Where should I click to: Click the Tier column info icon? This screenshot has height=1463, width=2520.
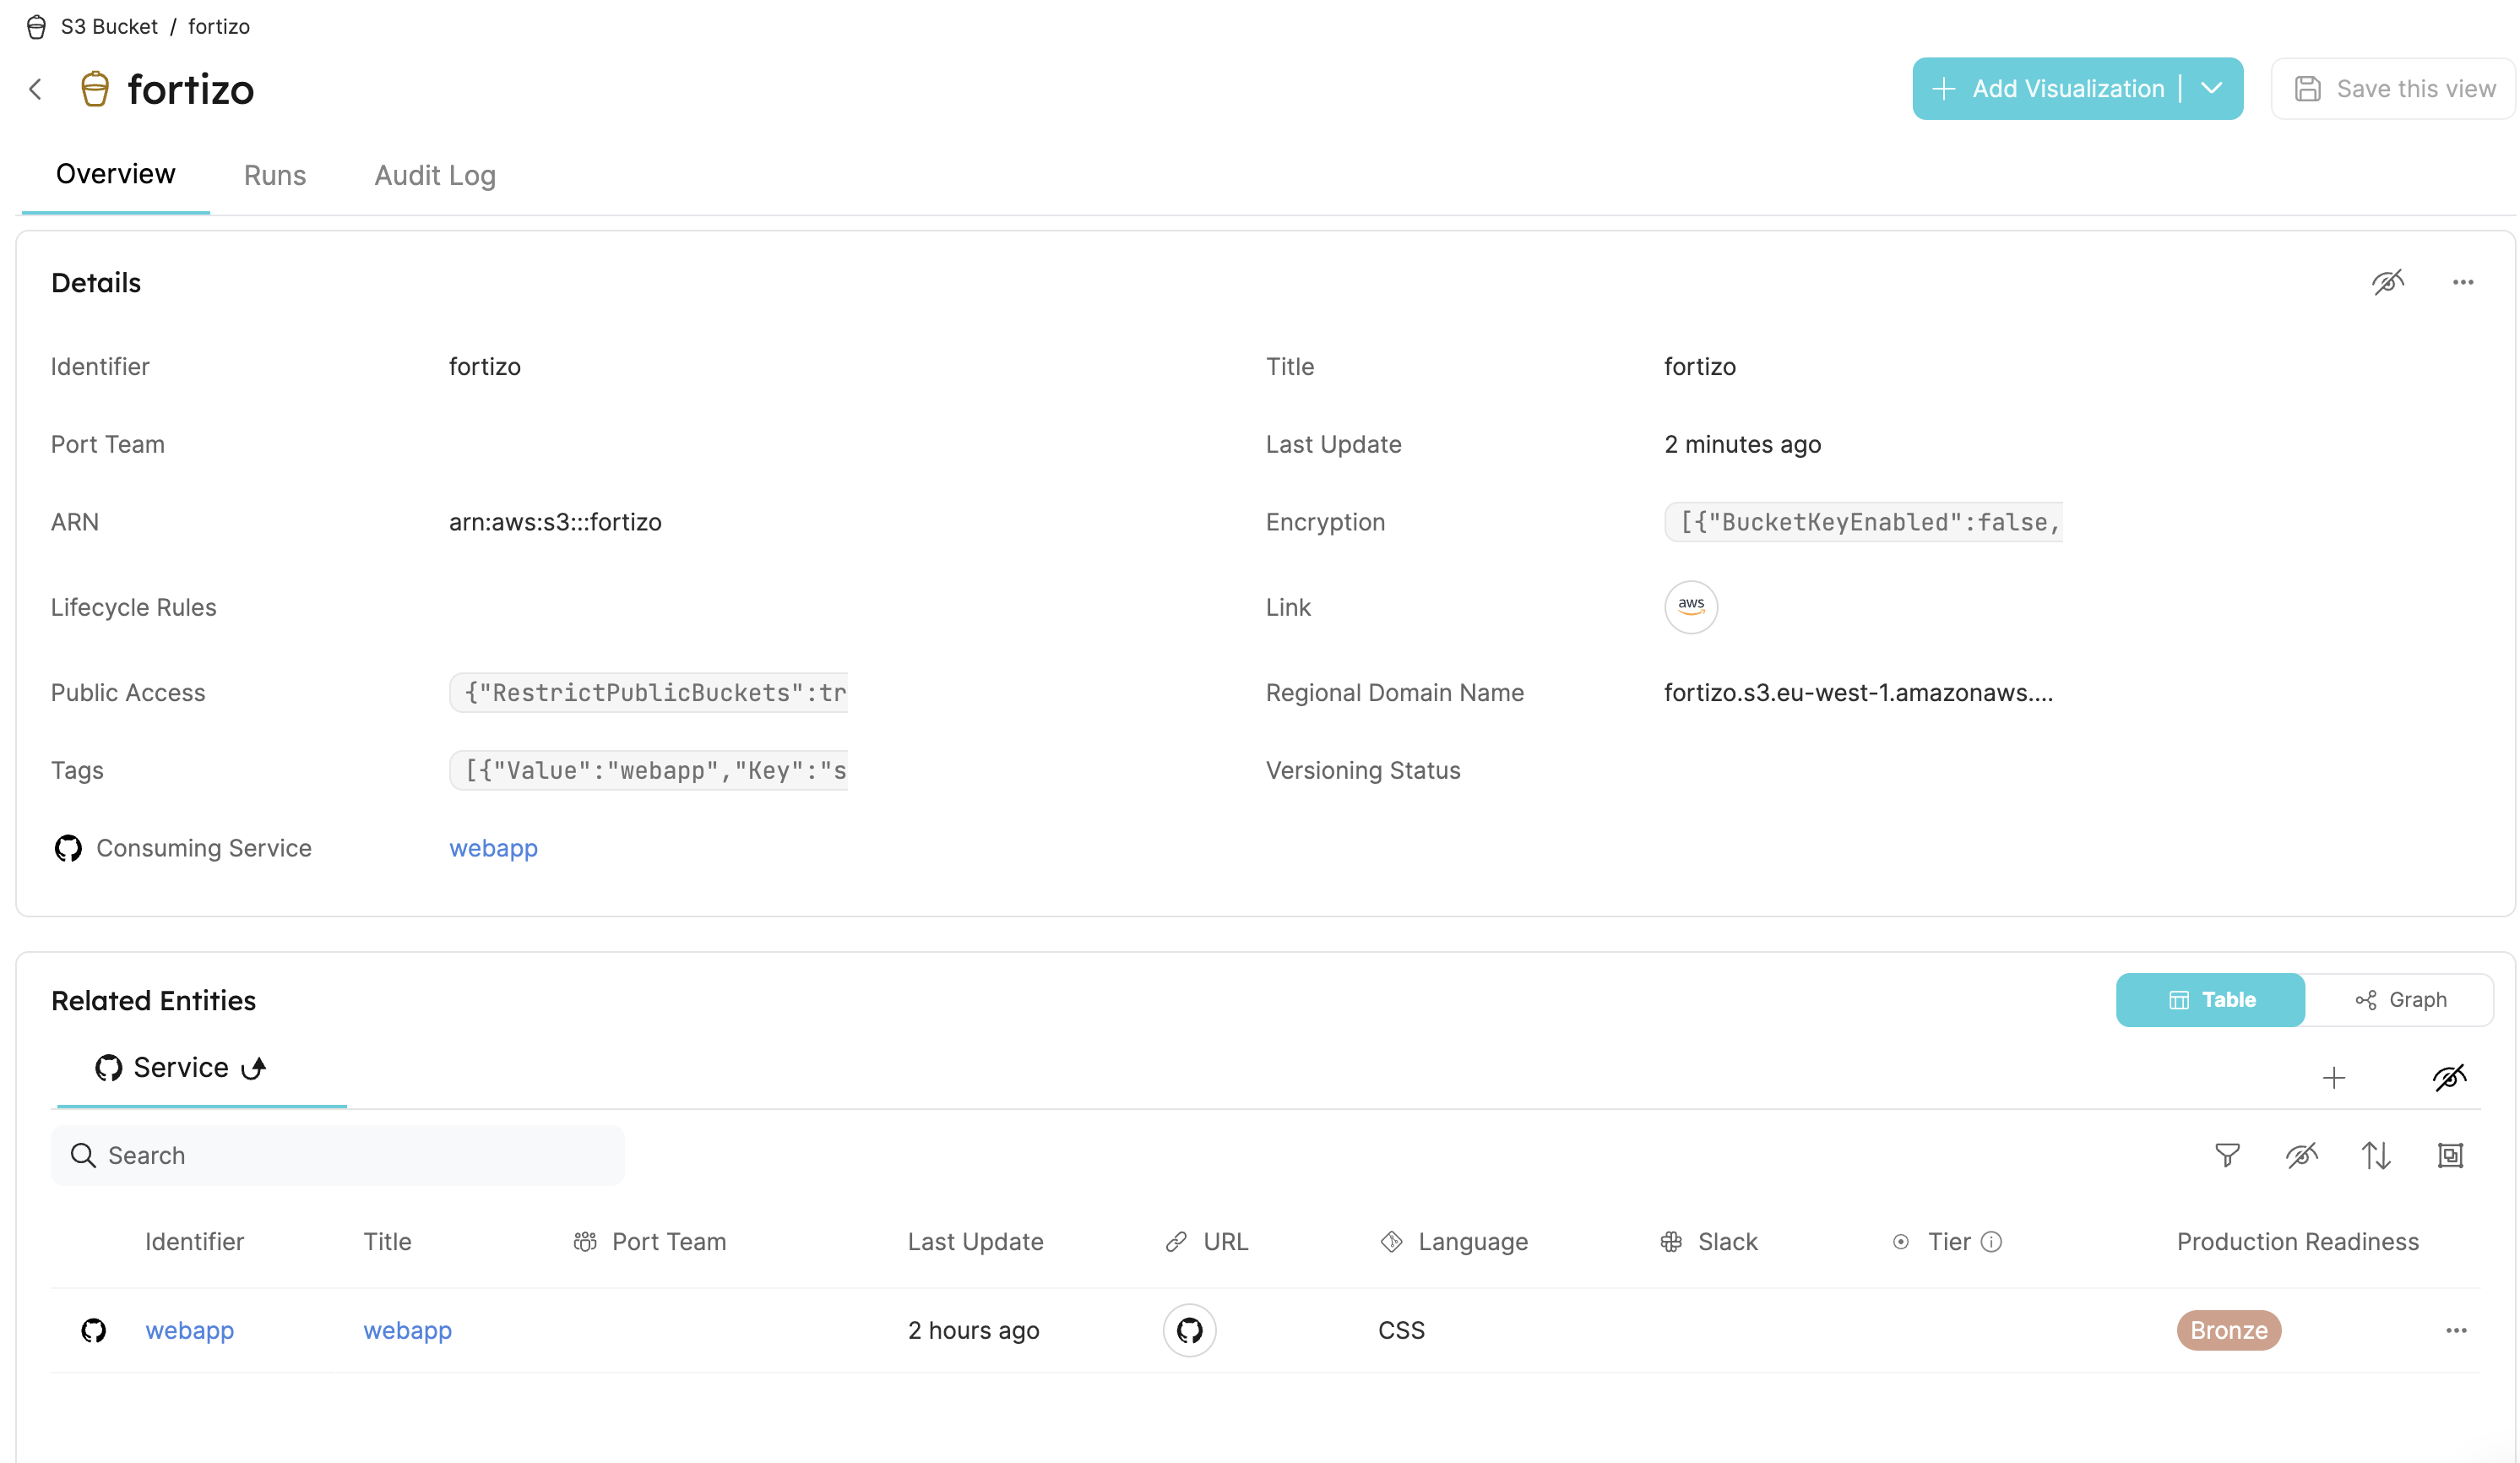pyautogui.click(x=1991, y=1241)
